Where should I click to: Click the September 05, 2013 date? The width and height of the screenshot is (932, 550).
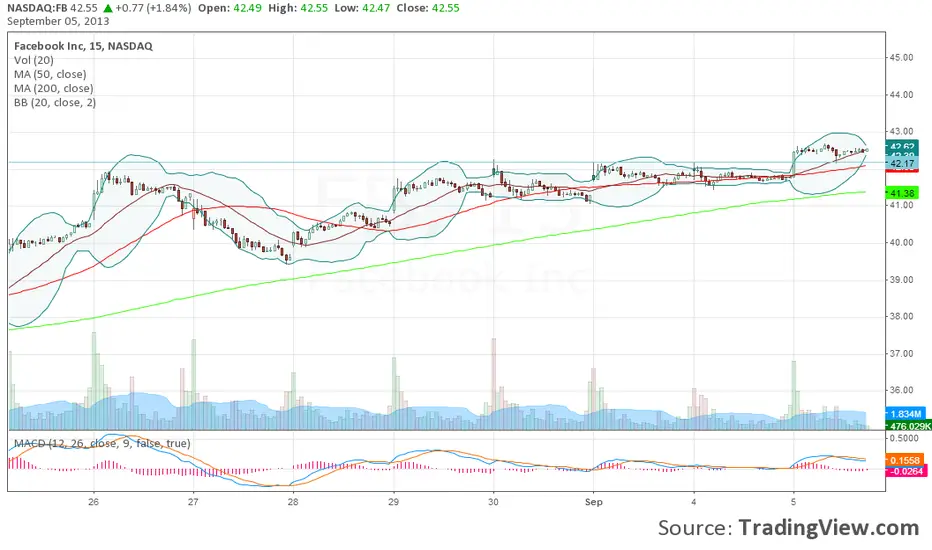pos(58,21)
